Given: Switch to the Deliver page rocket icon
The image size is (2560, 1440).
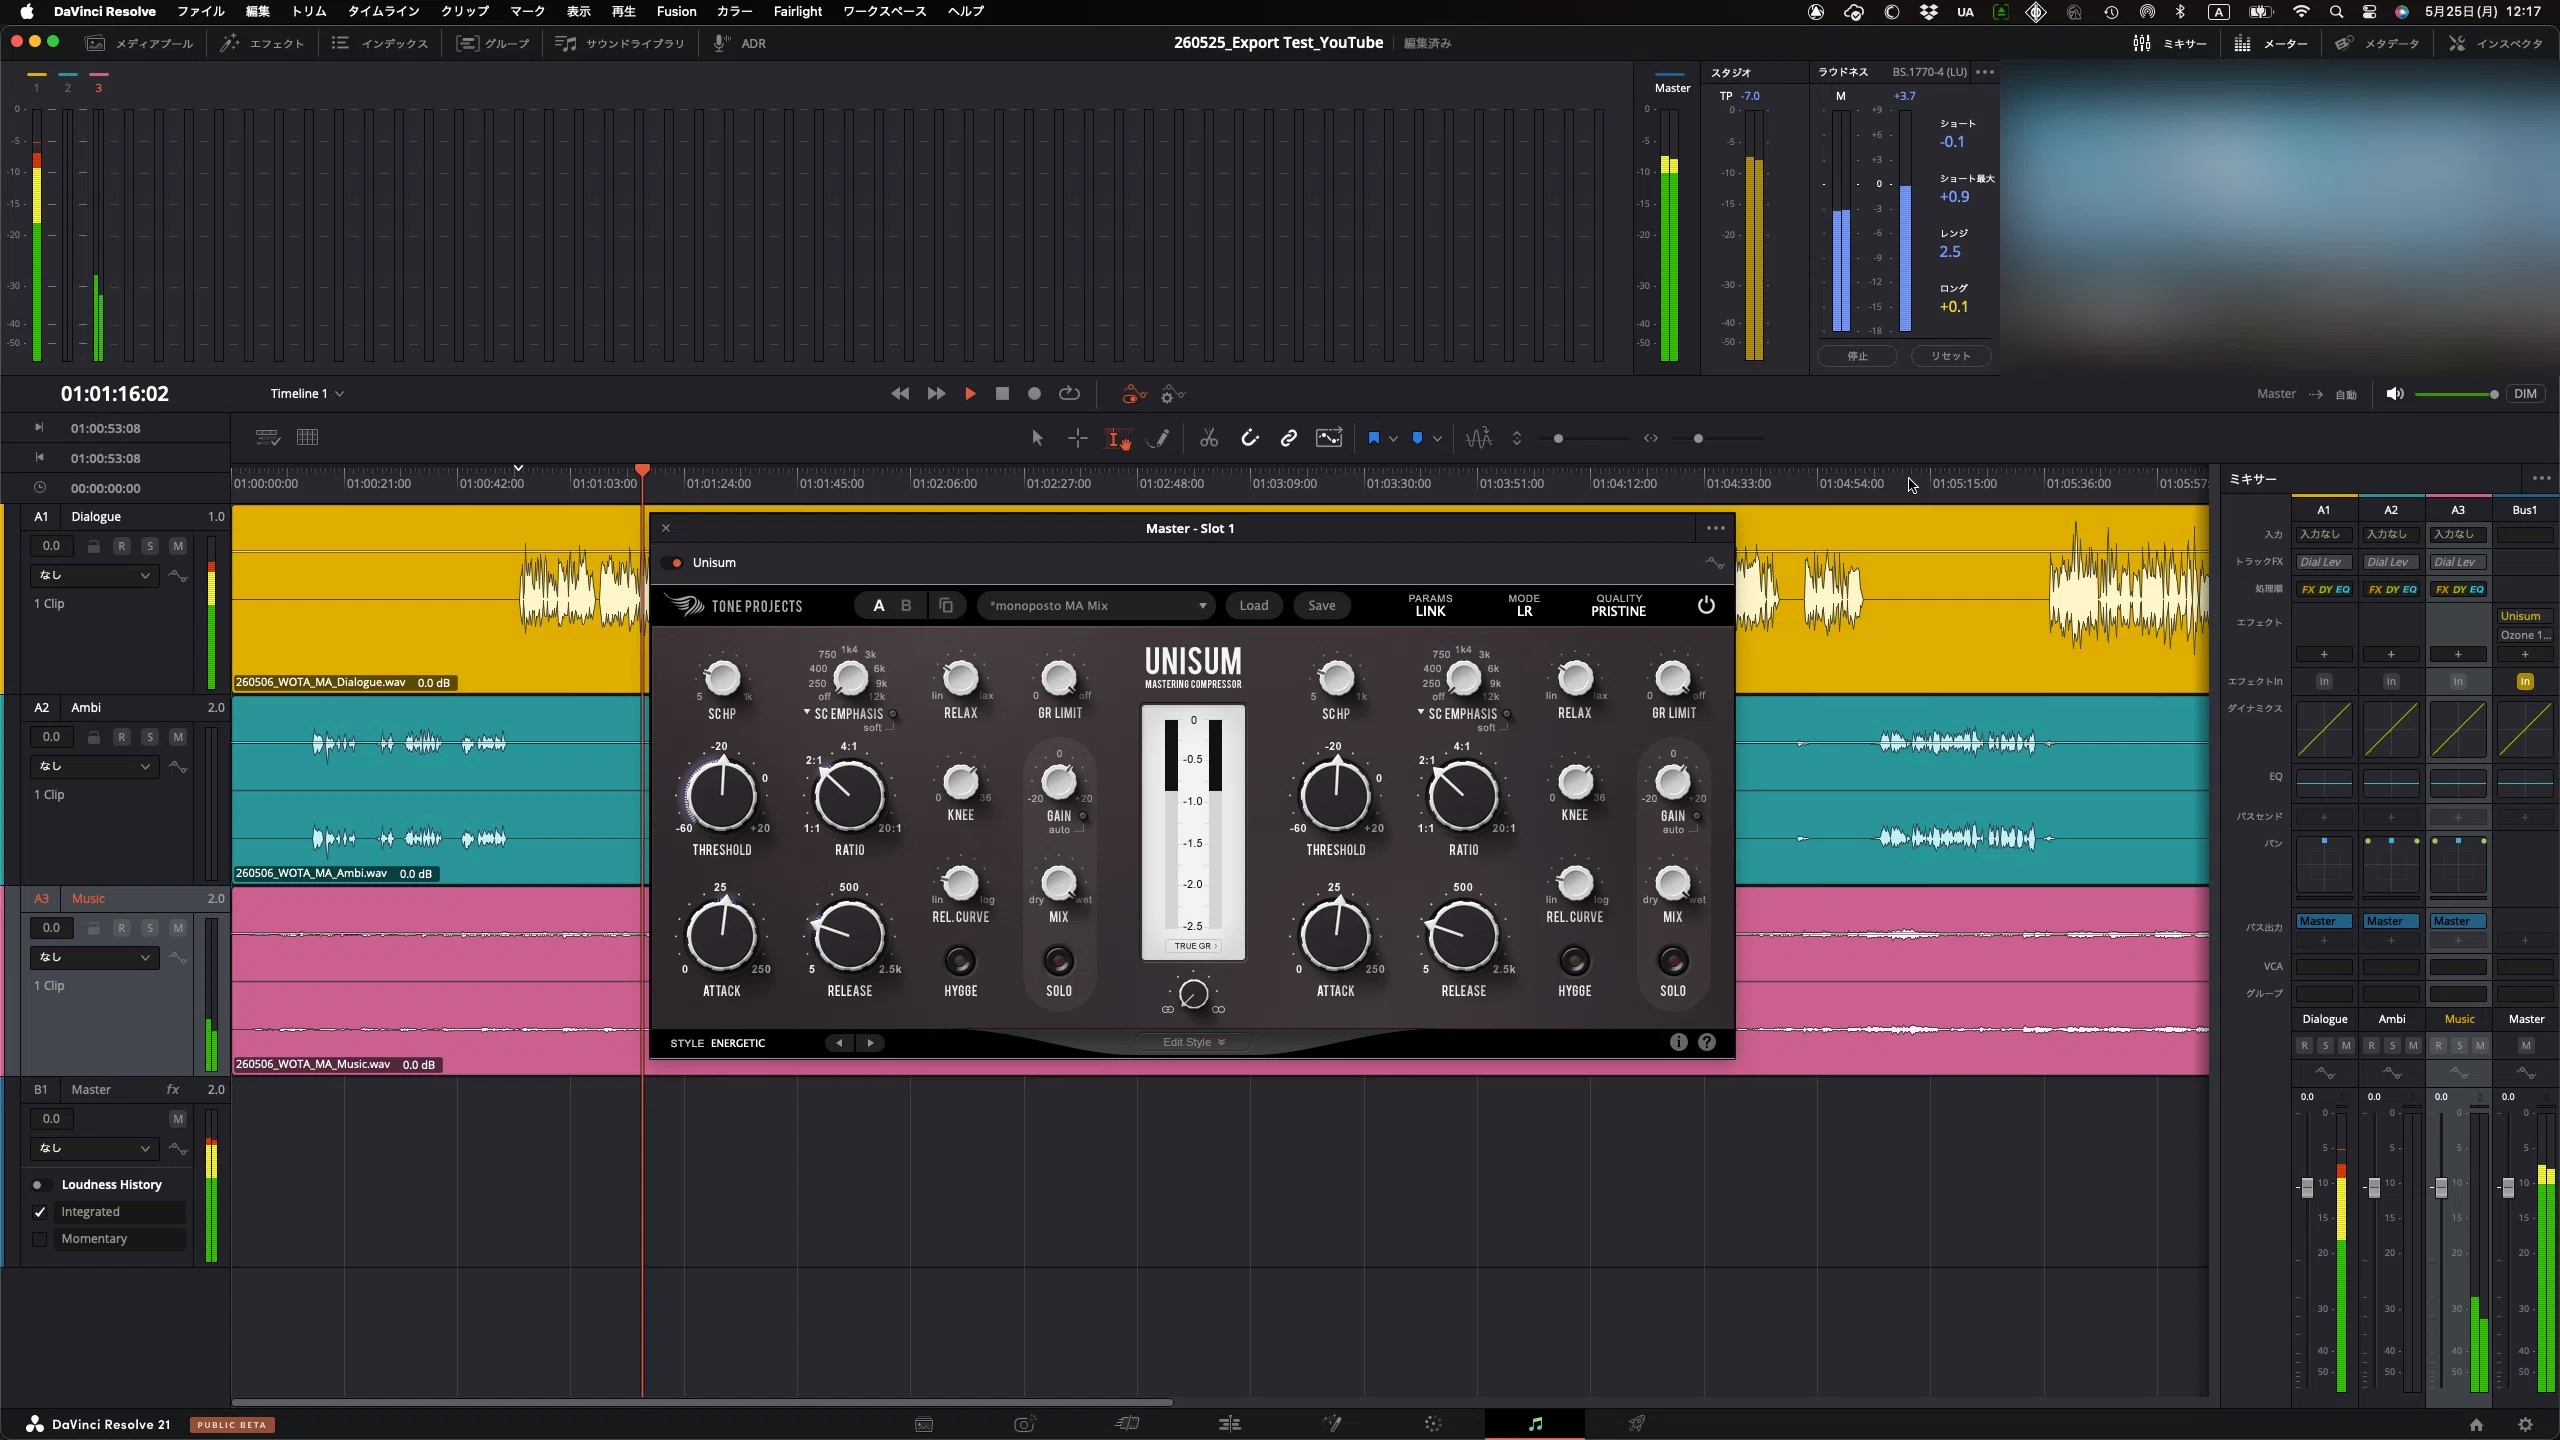Looking at the screenshot, I should pos(1637,1424).
